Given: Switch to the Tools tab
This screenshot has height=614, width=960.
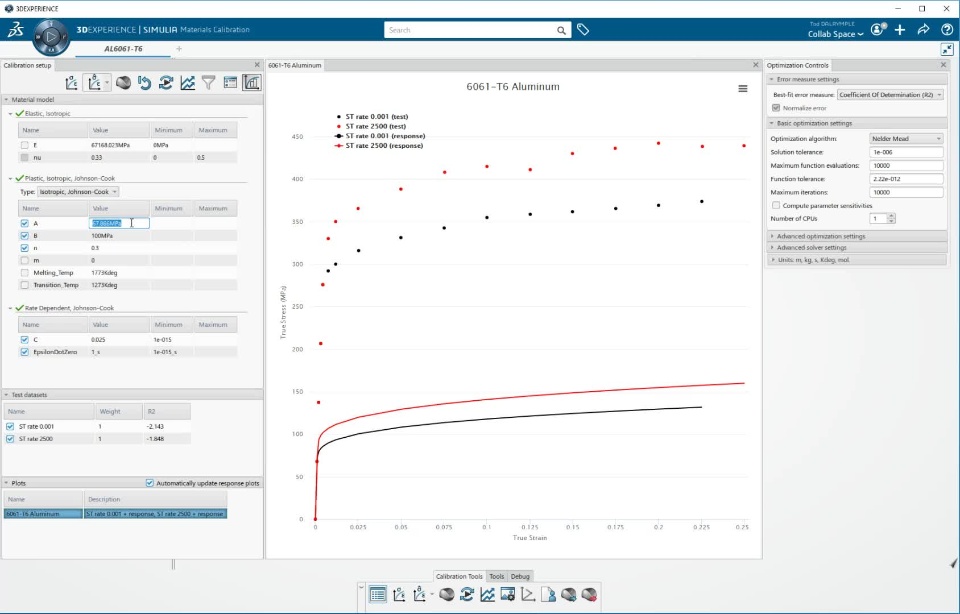Looking at the screenshot, I should tap(497, 576).
